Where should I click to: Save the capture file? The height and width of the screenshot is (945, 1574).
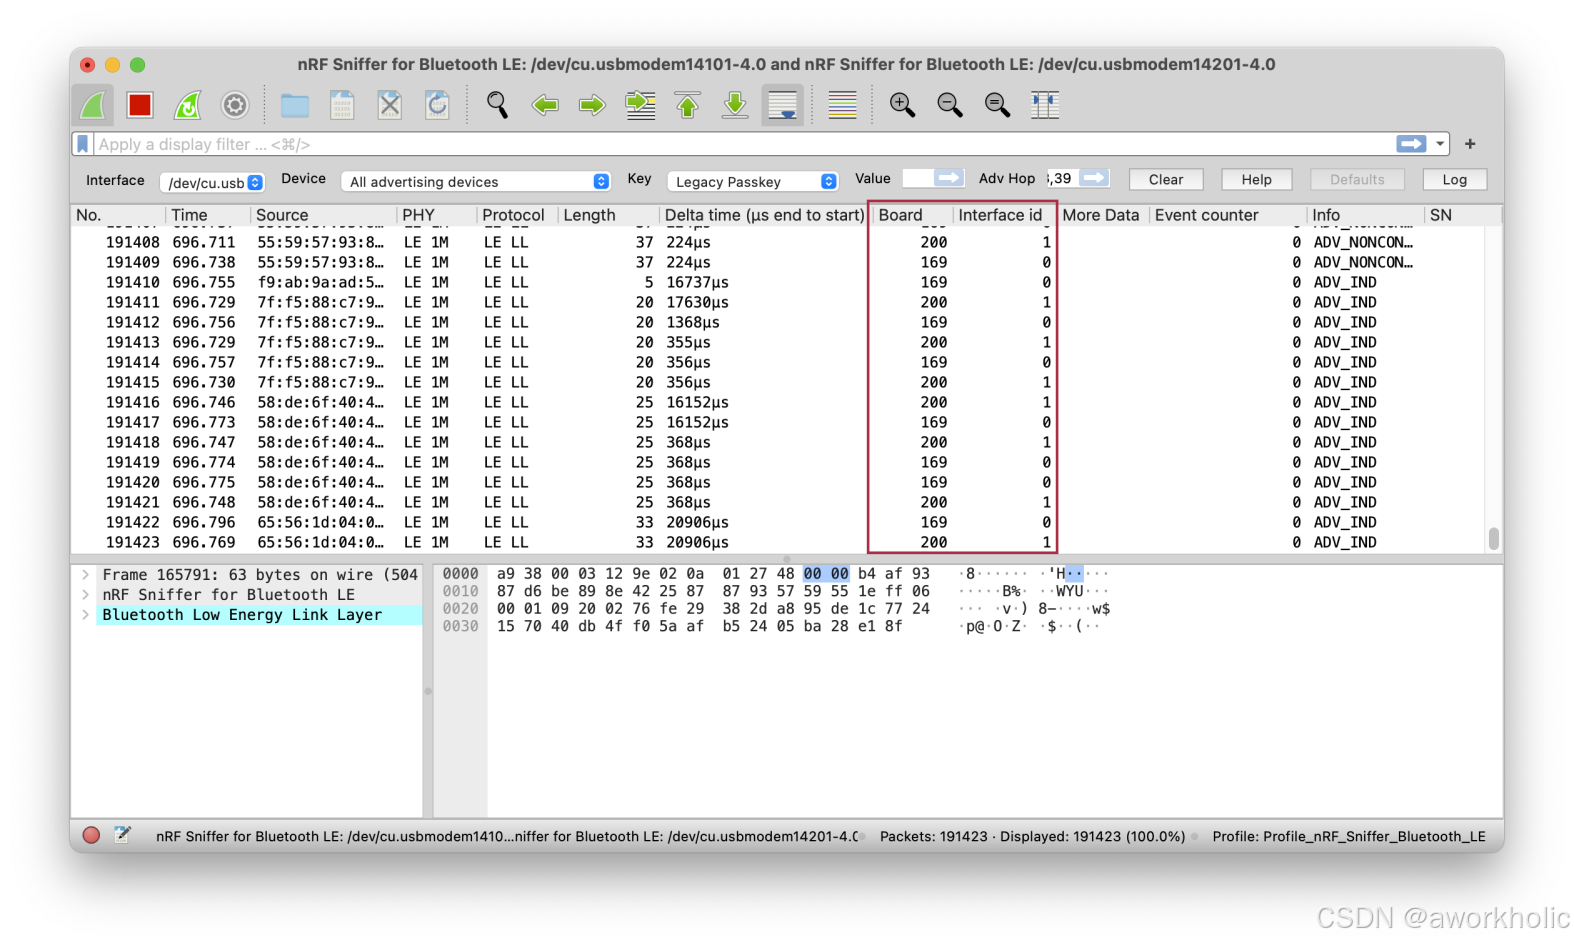[342, 105]
